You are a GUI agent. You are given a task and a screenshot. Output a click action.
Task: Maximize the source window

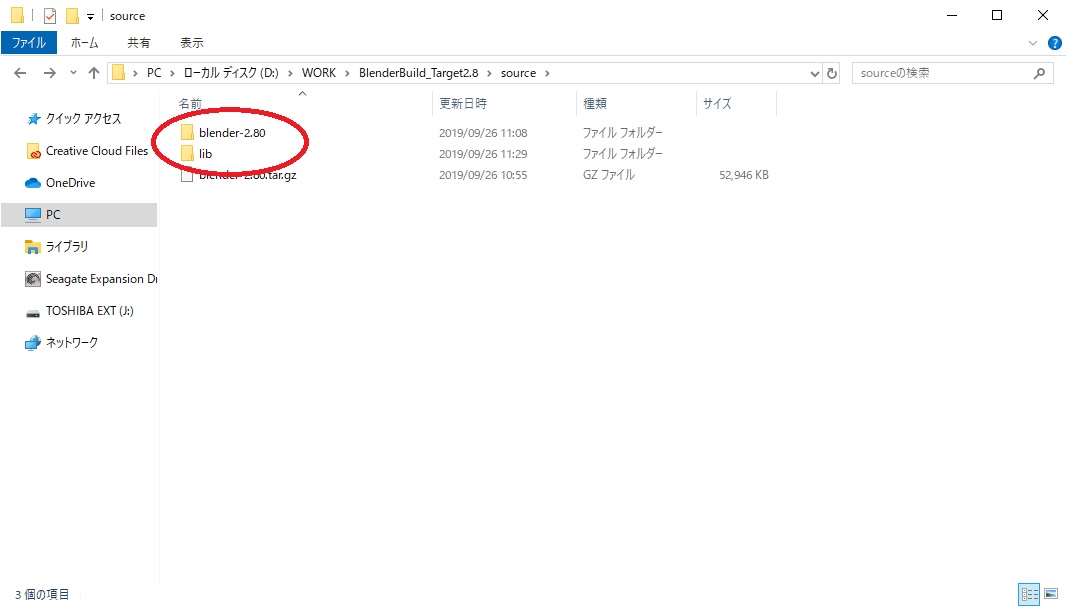tap(997, 15)
